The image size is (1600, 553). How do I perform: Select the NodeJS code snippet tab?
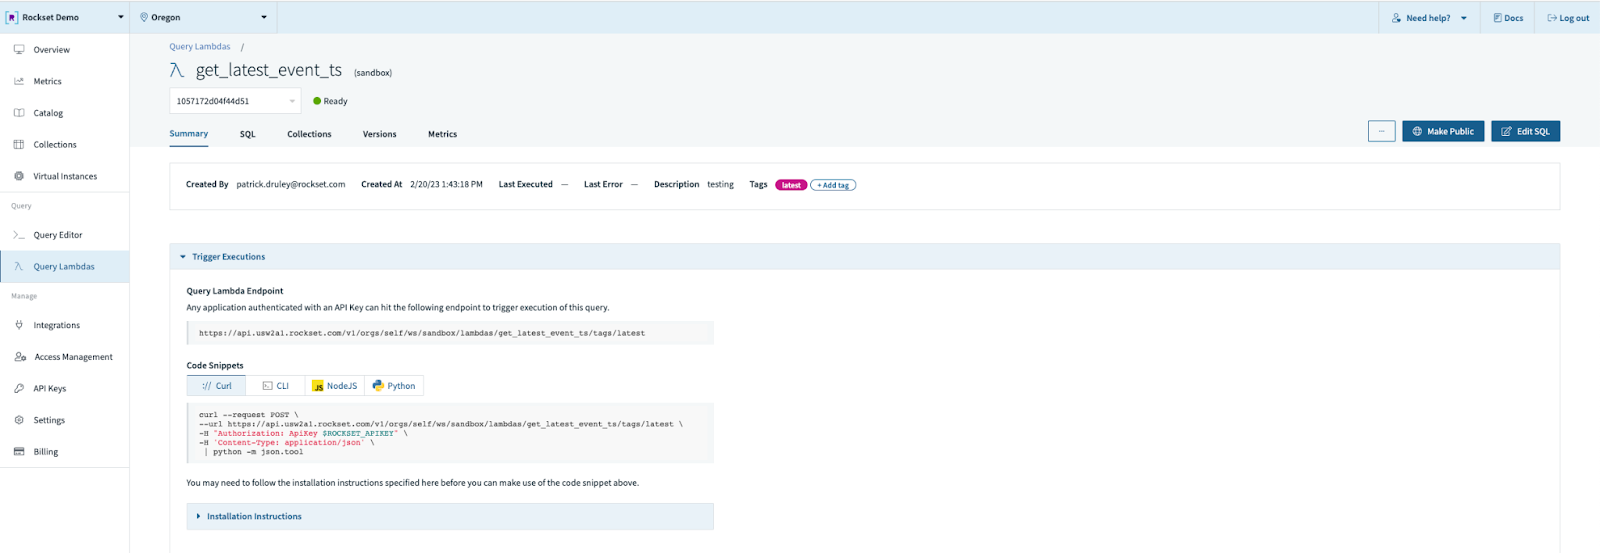tap(334, 385)
